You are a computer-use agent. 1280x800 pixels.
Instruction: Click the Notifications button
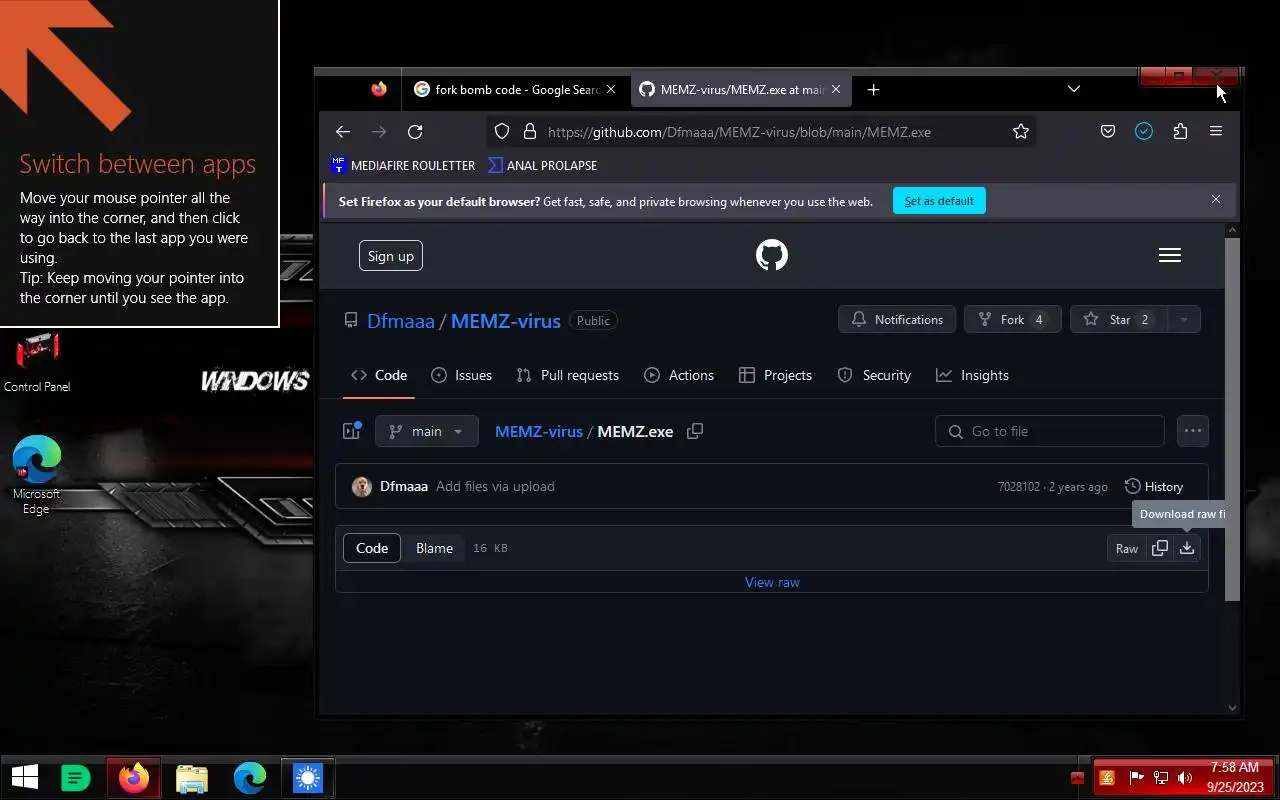(897, 320)
